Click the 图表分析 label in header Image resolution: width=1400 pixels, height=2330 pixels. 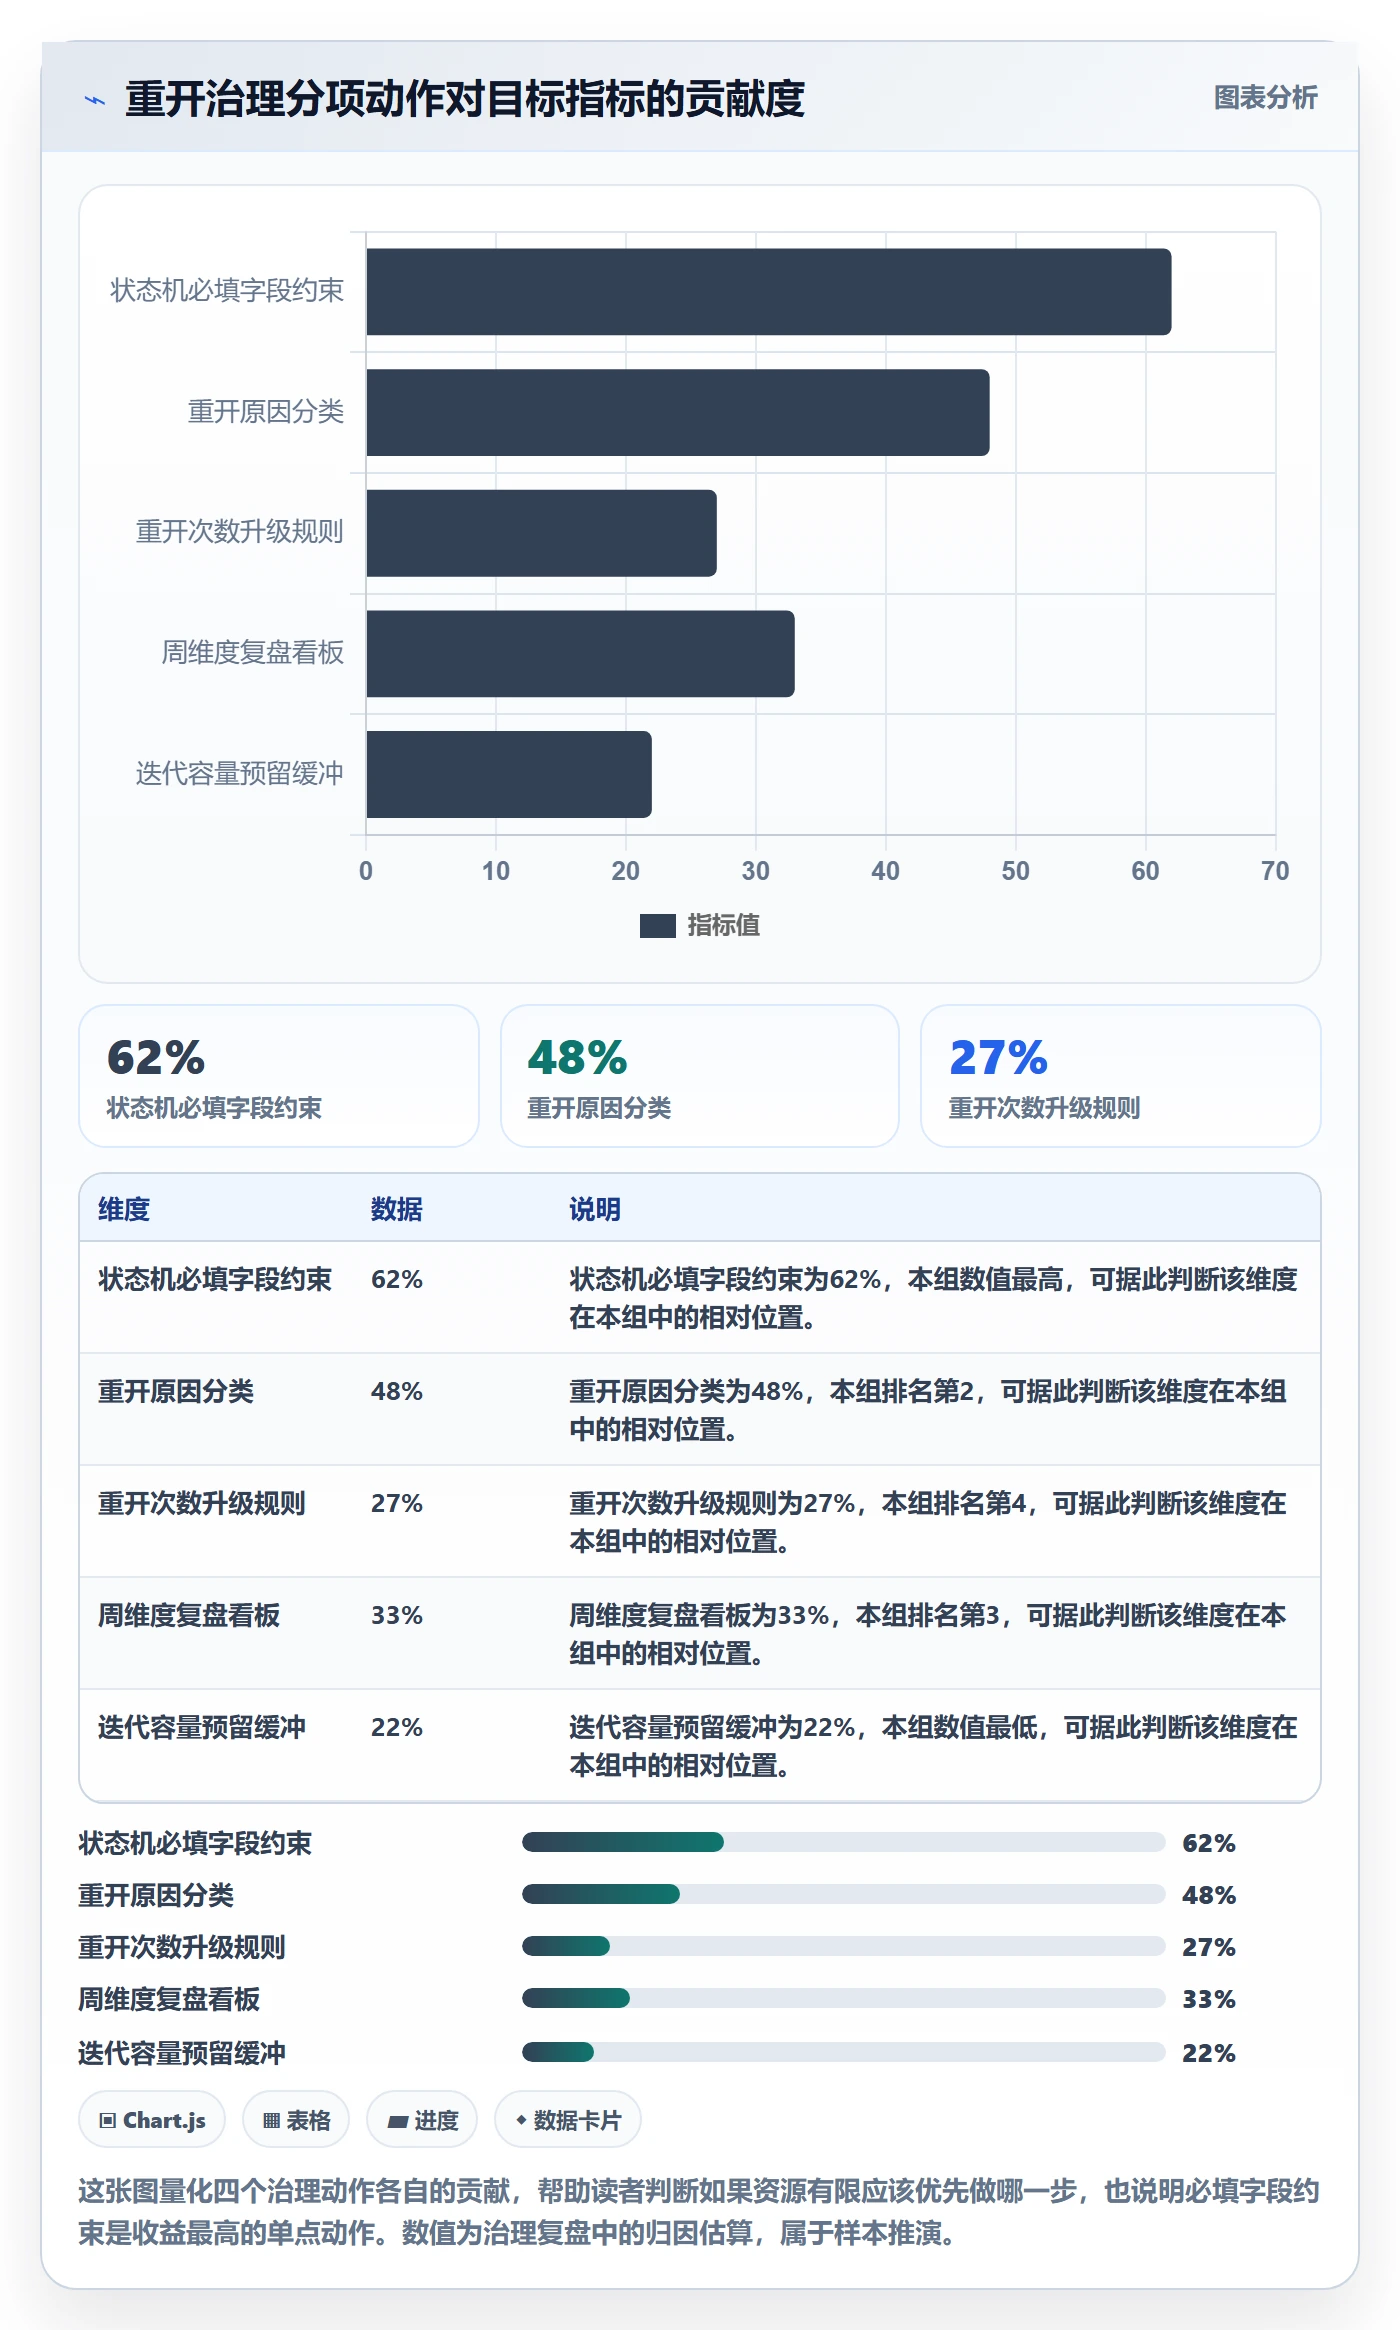pos(1265,97)
